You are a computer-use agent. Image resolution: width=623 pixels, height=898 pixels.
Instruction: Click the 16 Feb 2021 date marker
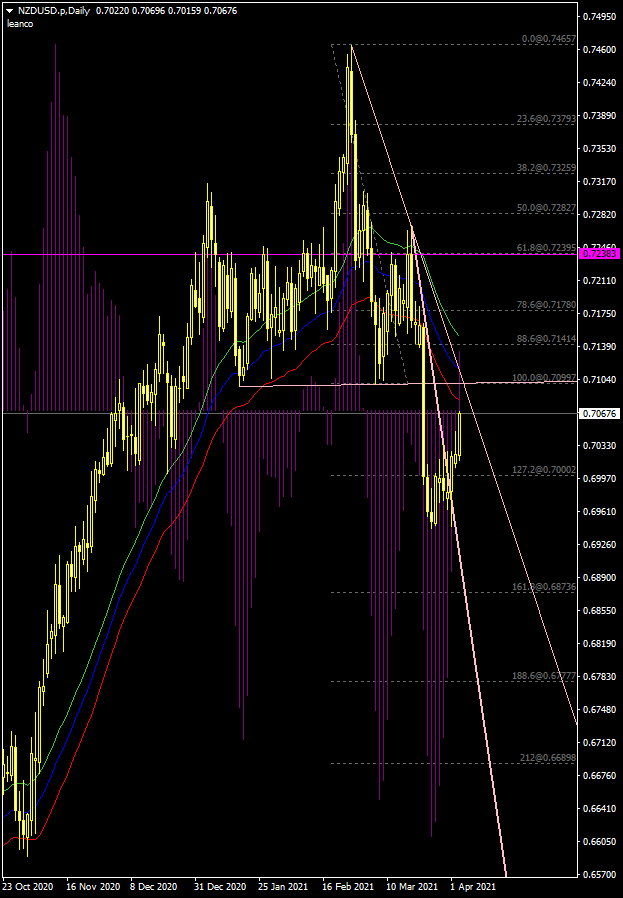pos(348,887)
